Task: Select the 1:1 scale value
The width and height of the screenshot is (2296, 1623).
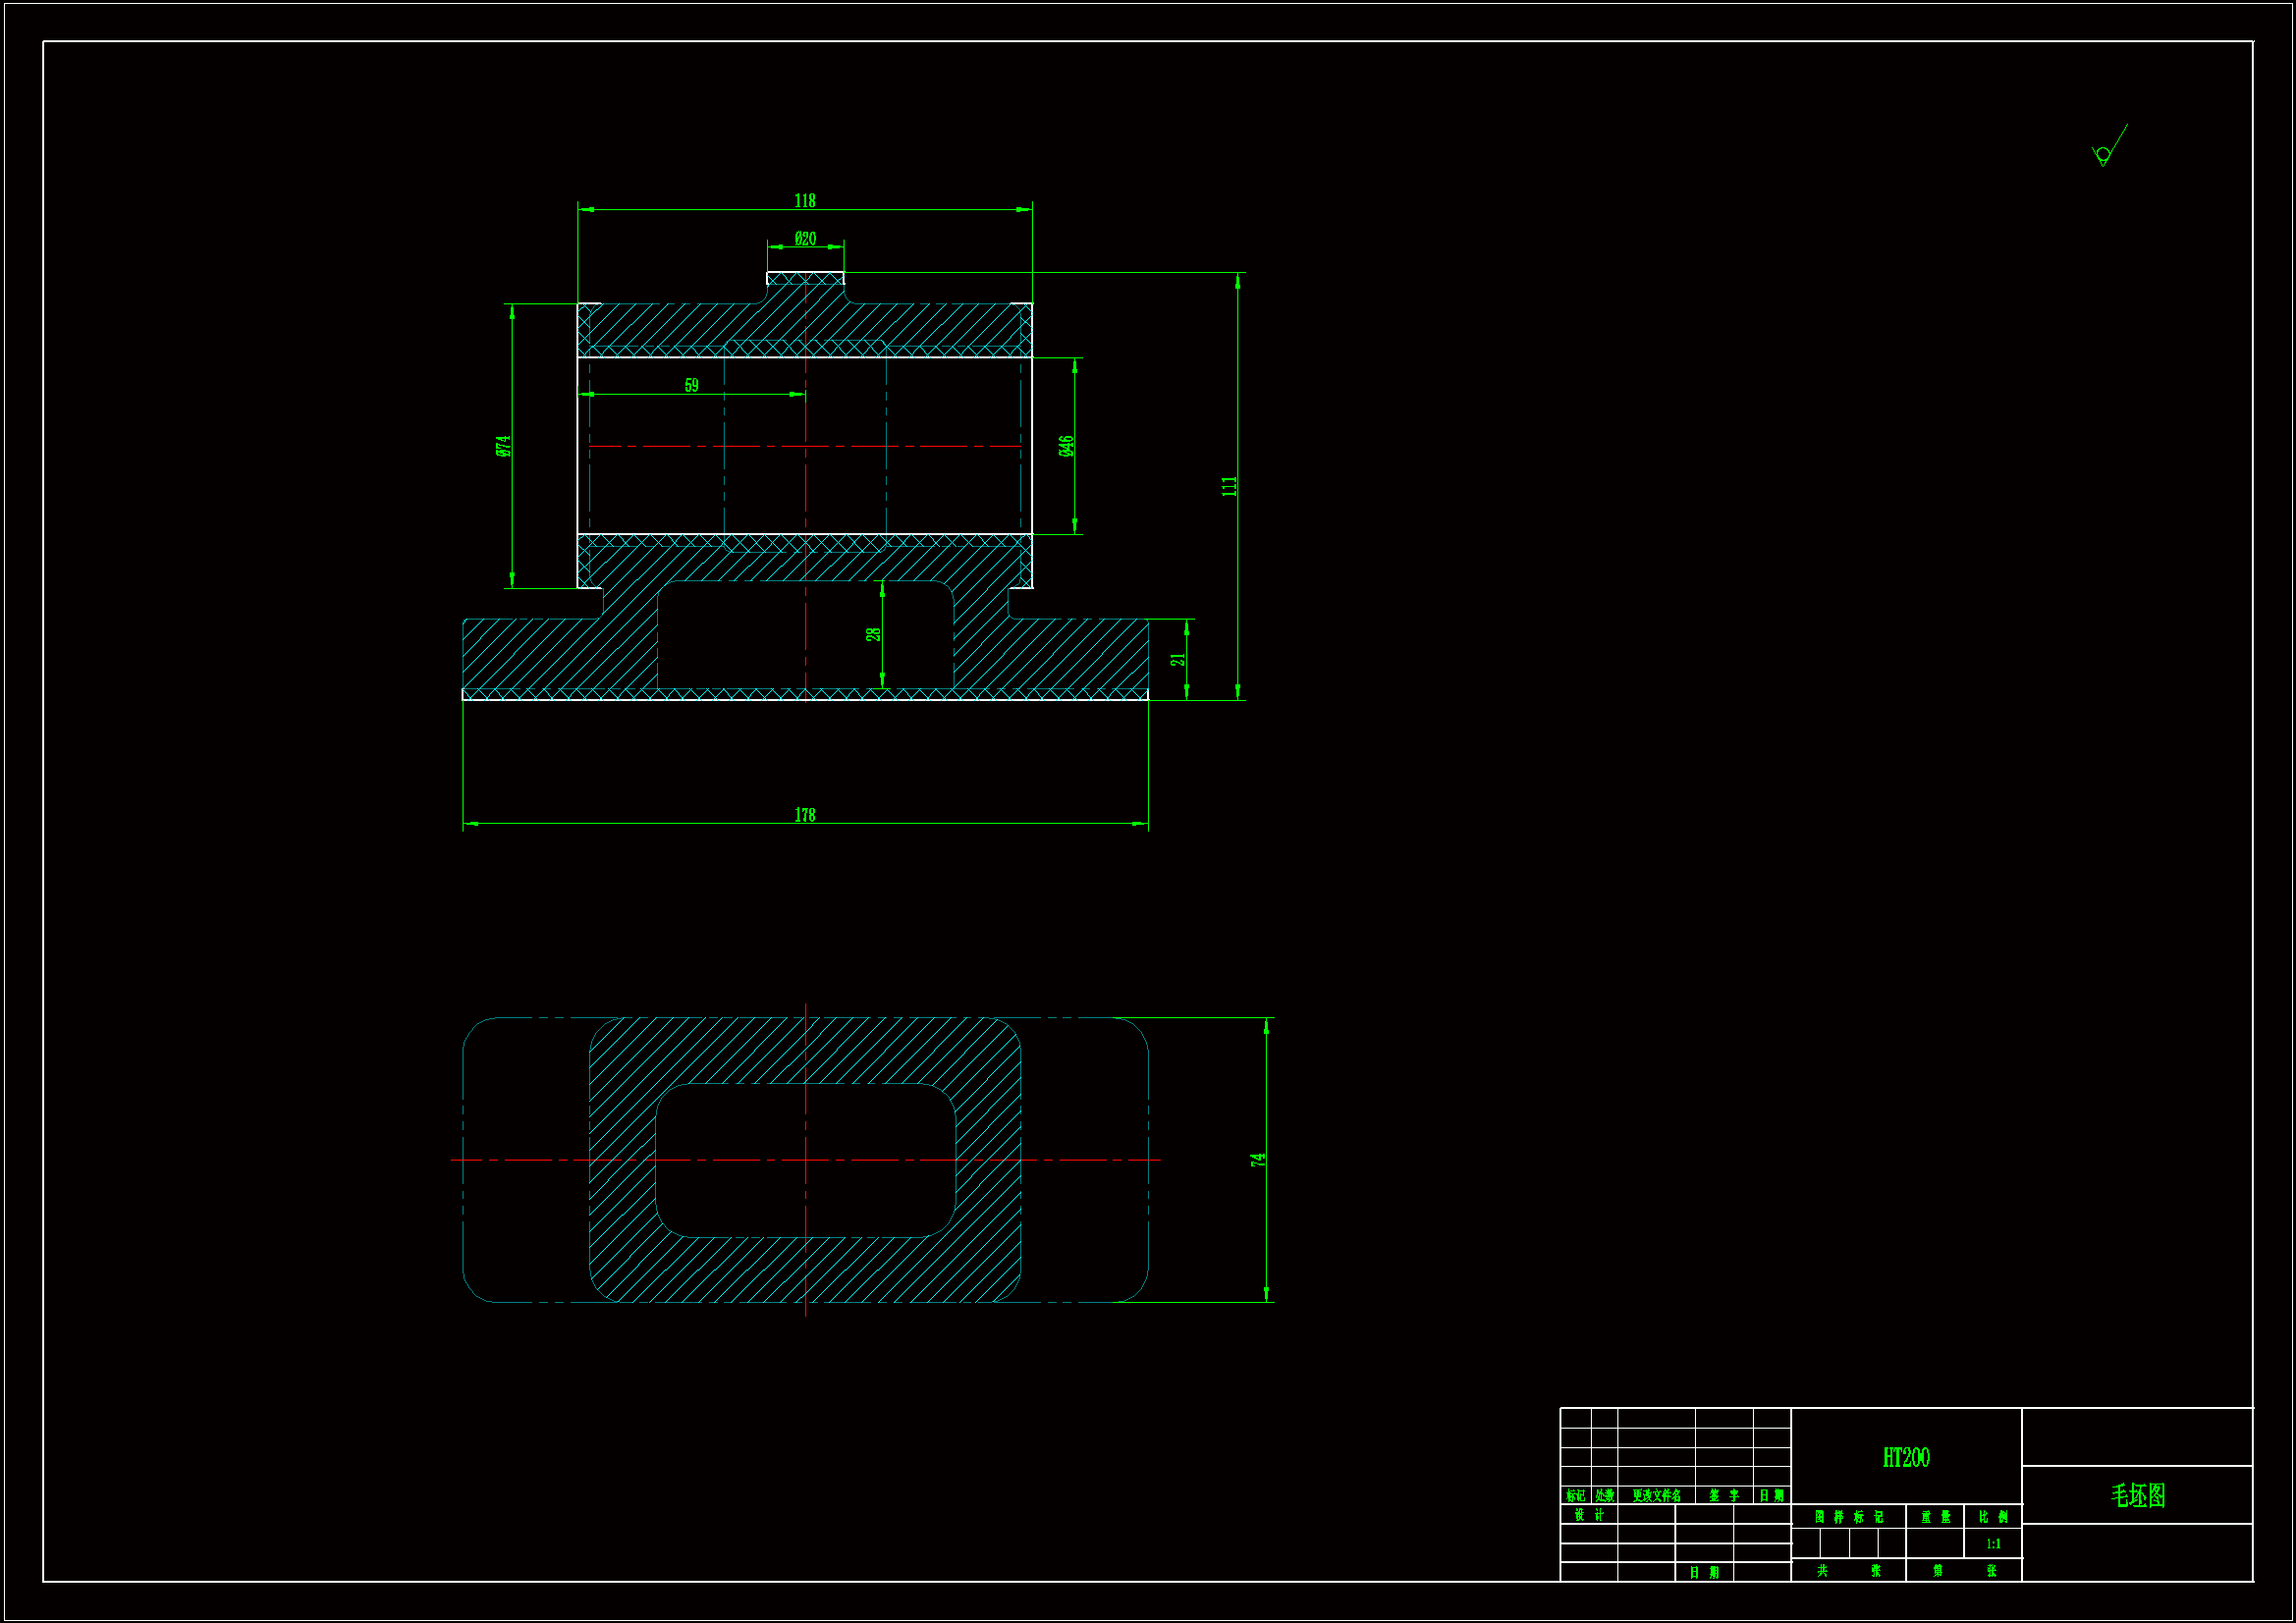Action: pos(1993,1544)
